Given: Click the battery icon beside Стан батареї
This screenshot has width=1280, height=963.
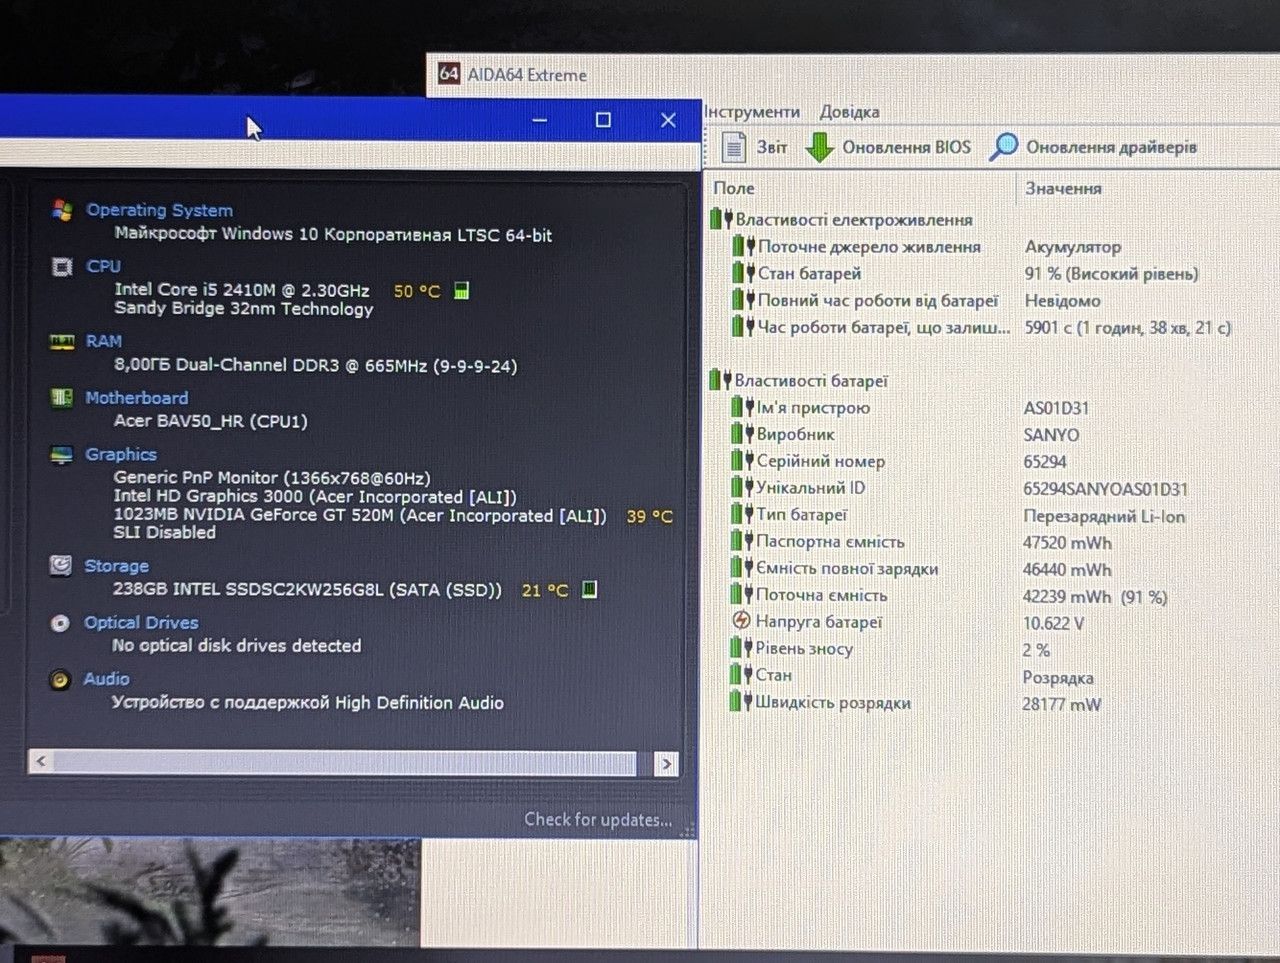Looking at the screenshot, I should pyautogui.click(x=743, y=273).
